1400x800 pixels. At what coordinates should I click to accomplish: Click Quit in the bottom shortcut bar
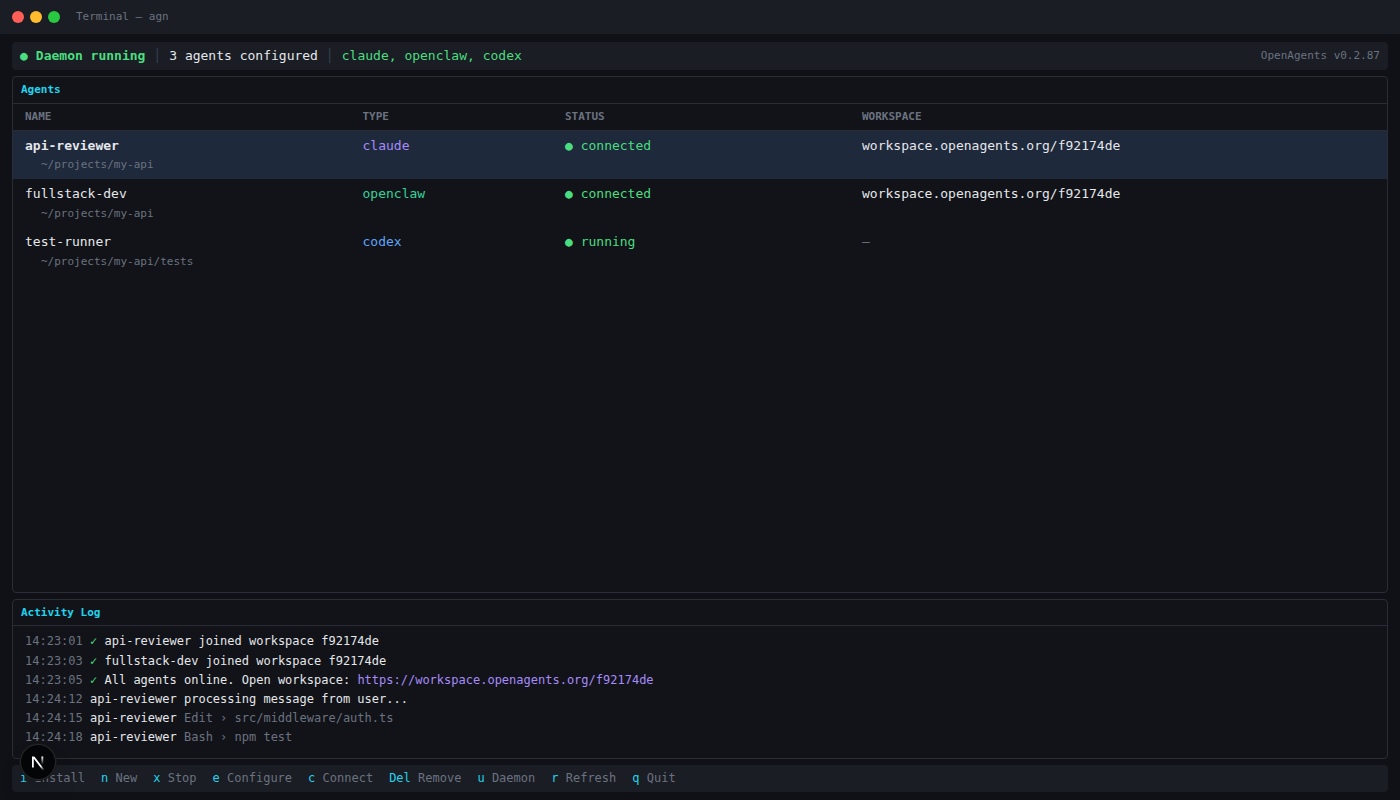(x=654, y=778)
